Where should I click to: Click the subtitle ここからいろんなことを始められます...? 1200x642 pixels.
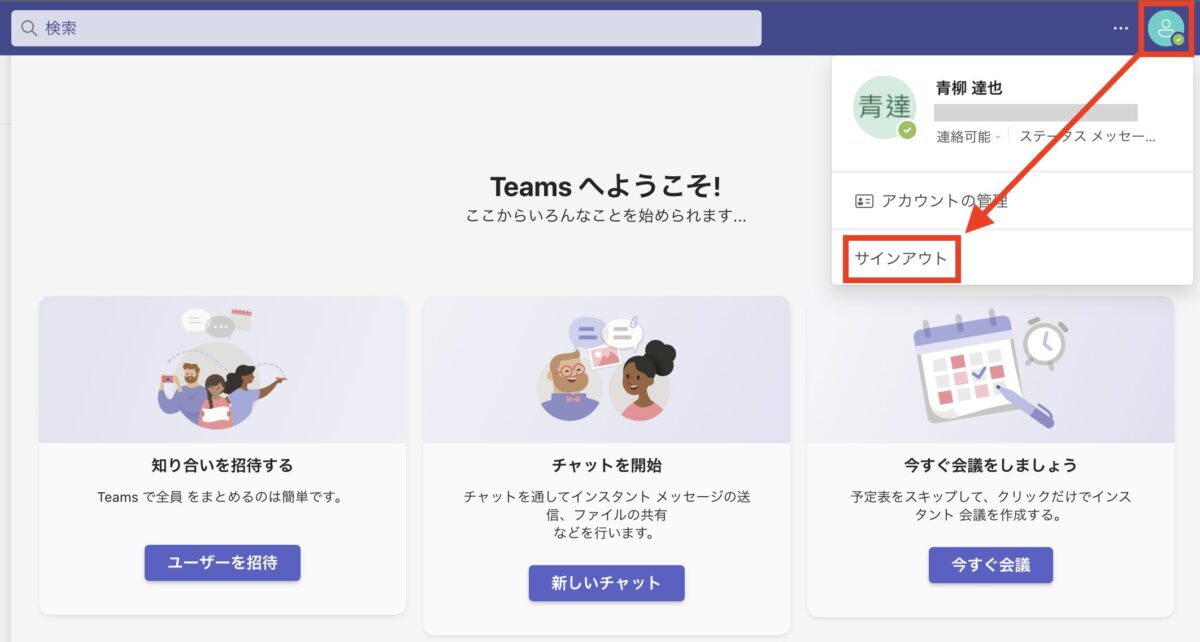[606, 215]
